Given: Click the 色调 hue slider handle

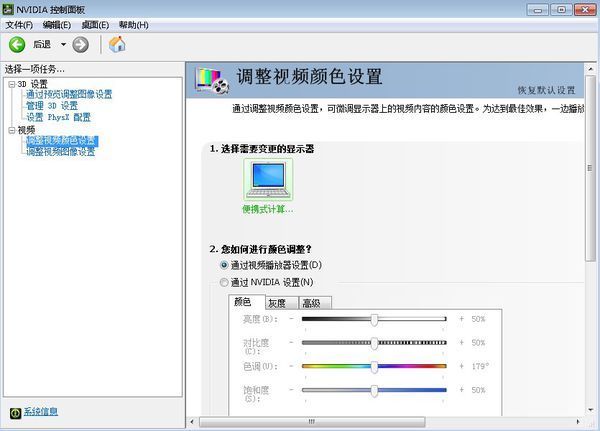Looking at the screenshot, I should (374, 367).
